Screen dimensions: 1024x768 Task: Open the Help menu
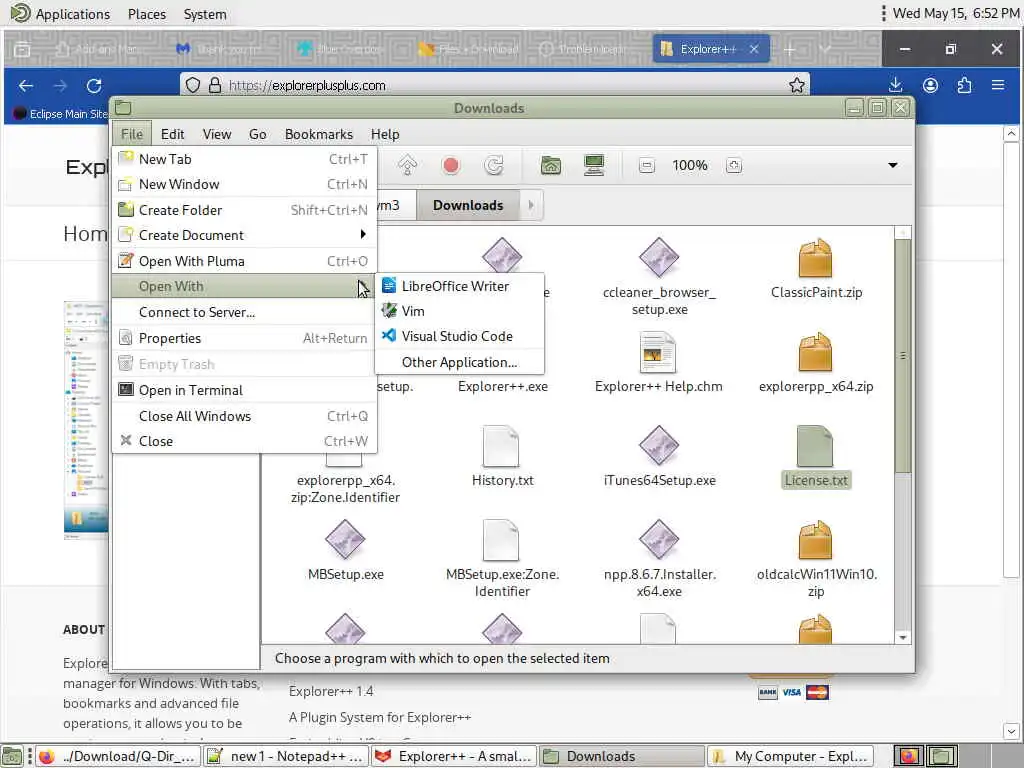tap(385, 134)
